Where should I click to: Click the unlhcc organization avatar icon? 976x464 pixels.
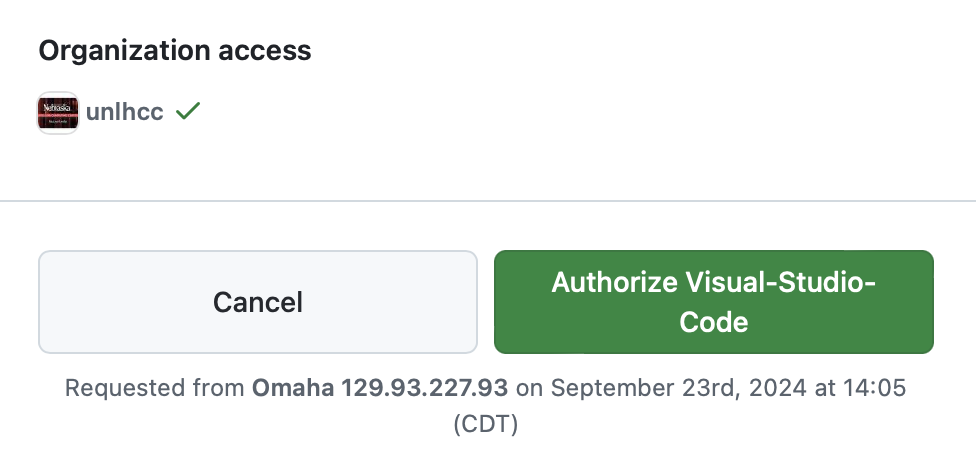(58, 113)
